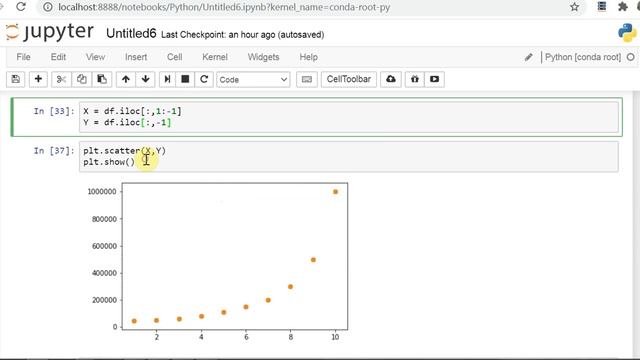This screenshot has height=360, width=640.
Task: Restart the kernel icon
Action: pyautogui.click(x=204, y=79)
